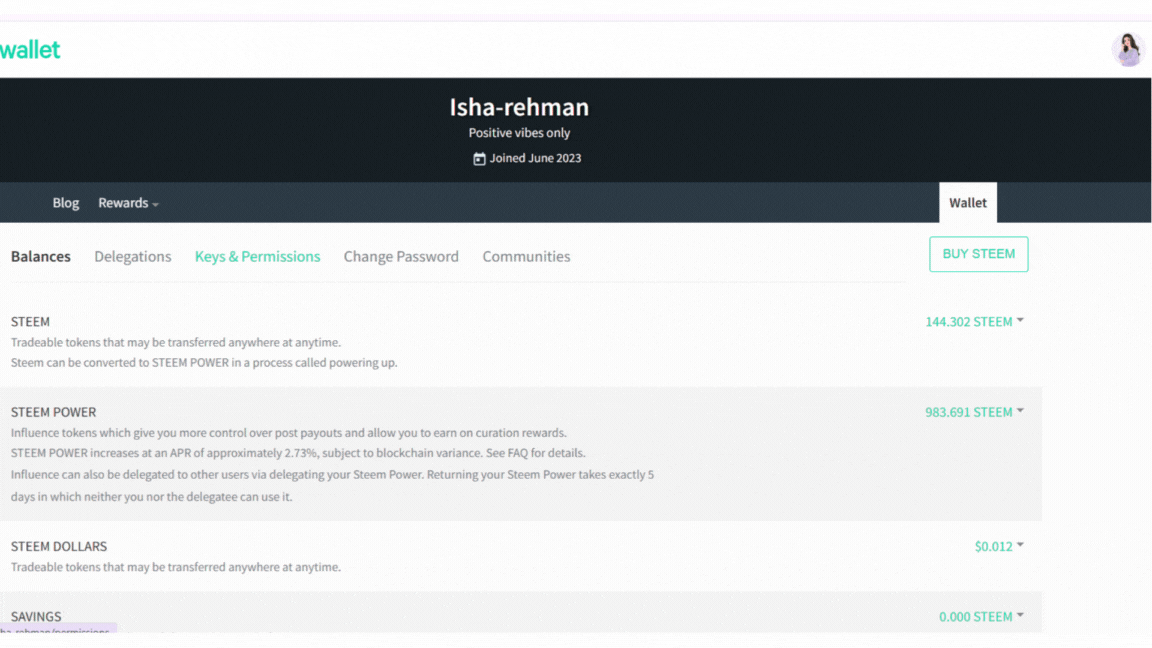Click the STEEM POWER heading
This screenshot has width=1152, height=648.
point(53,412)
